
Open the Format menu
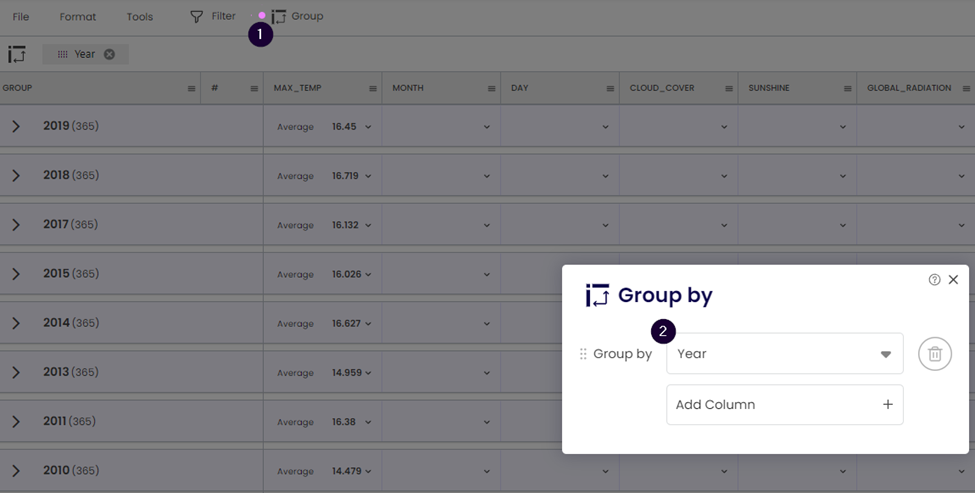78,17
